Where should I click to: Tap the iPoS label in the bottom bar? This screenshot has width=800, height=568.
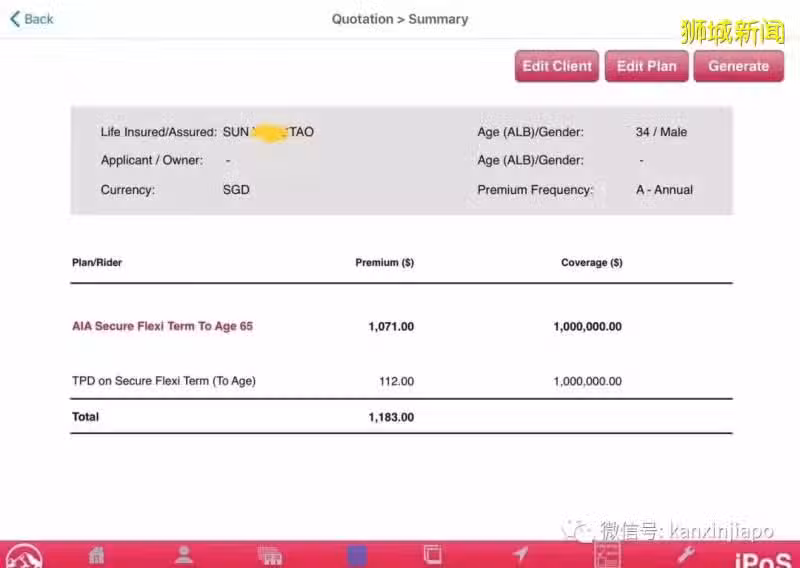tap(763, 559)
